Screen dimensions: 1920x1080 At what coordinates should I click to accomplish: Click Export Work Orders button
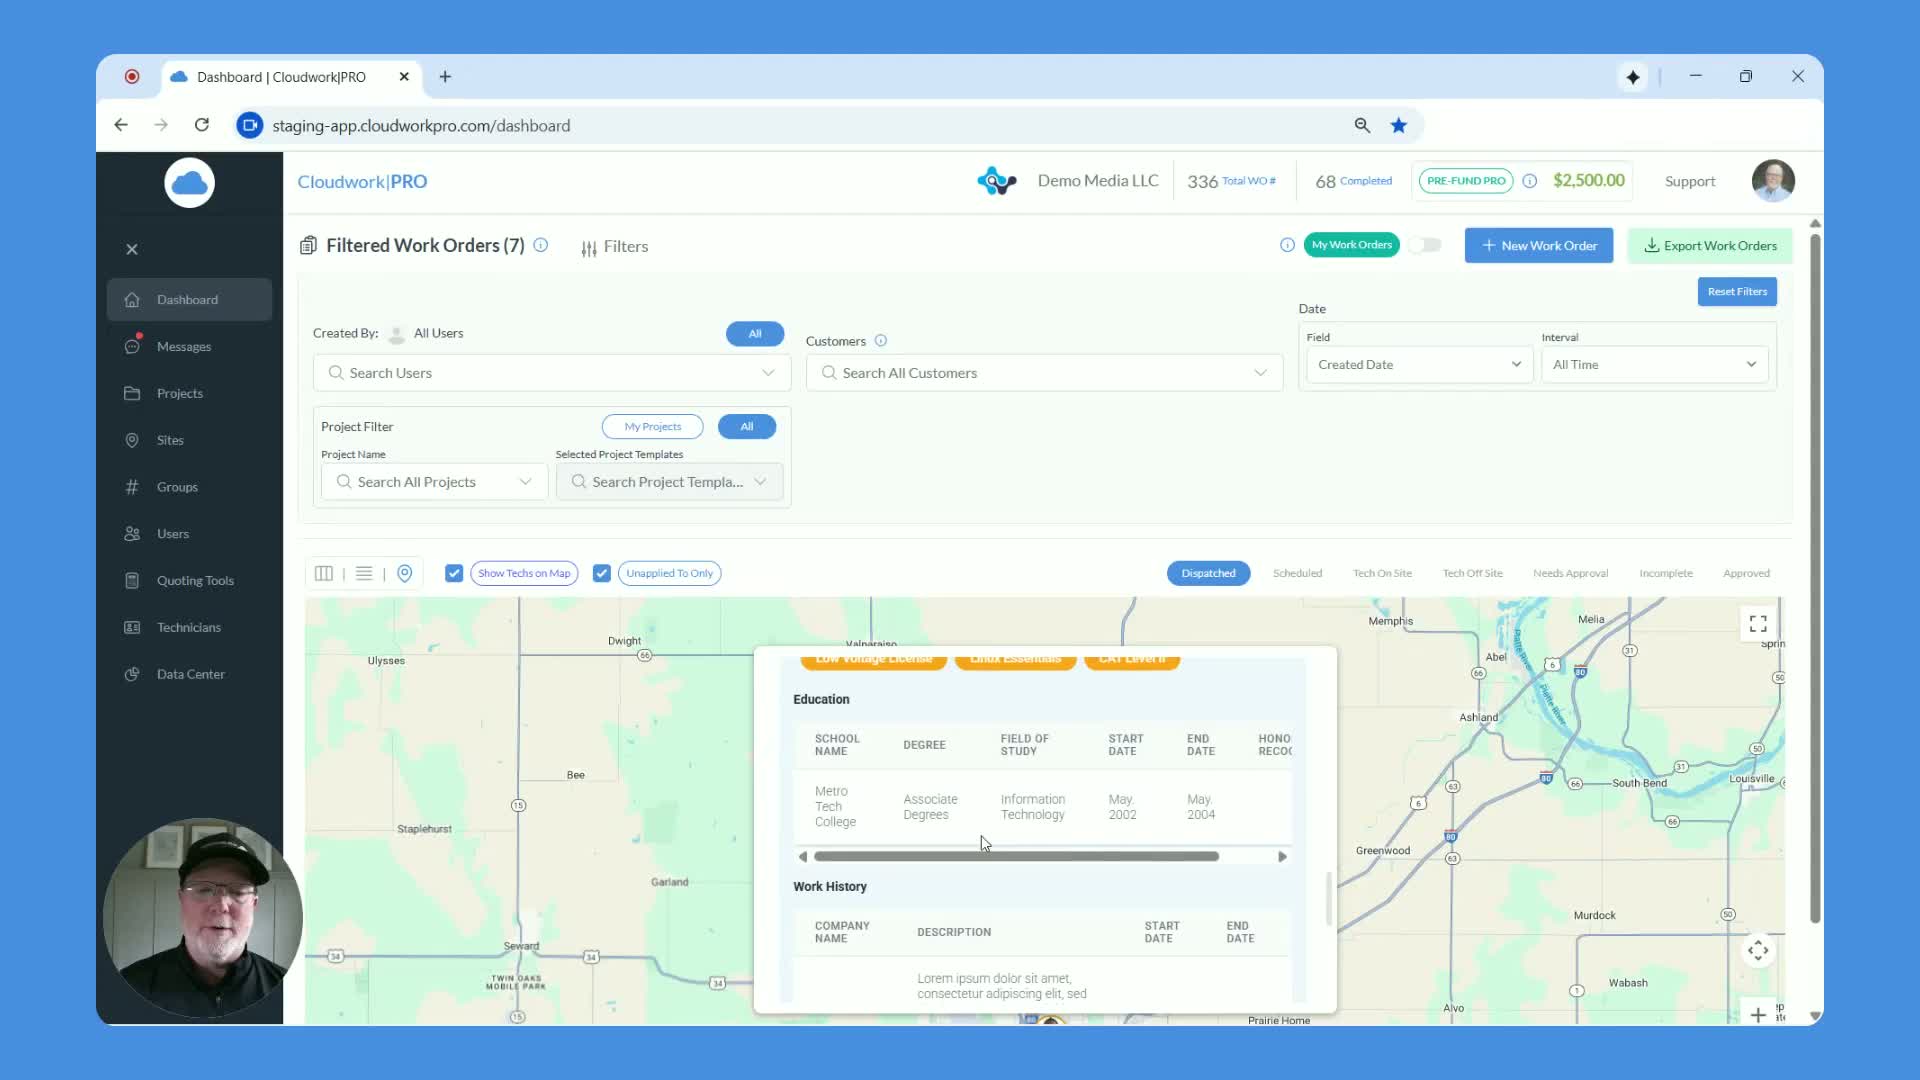[x=1710, y=246]
